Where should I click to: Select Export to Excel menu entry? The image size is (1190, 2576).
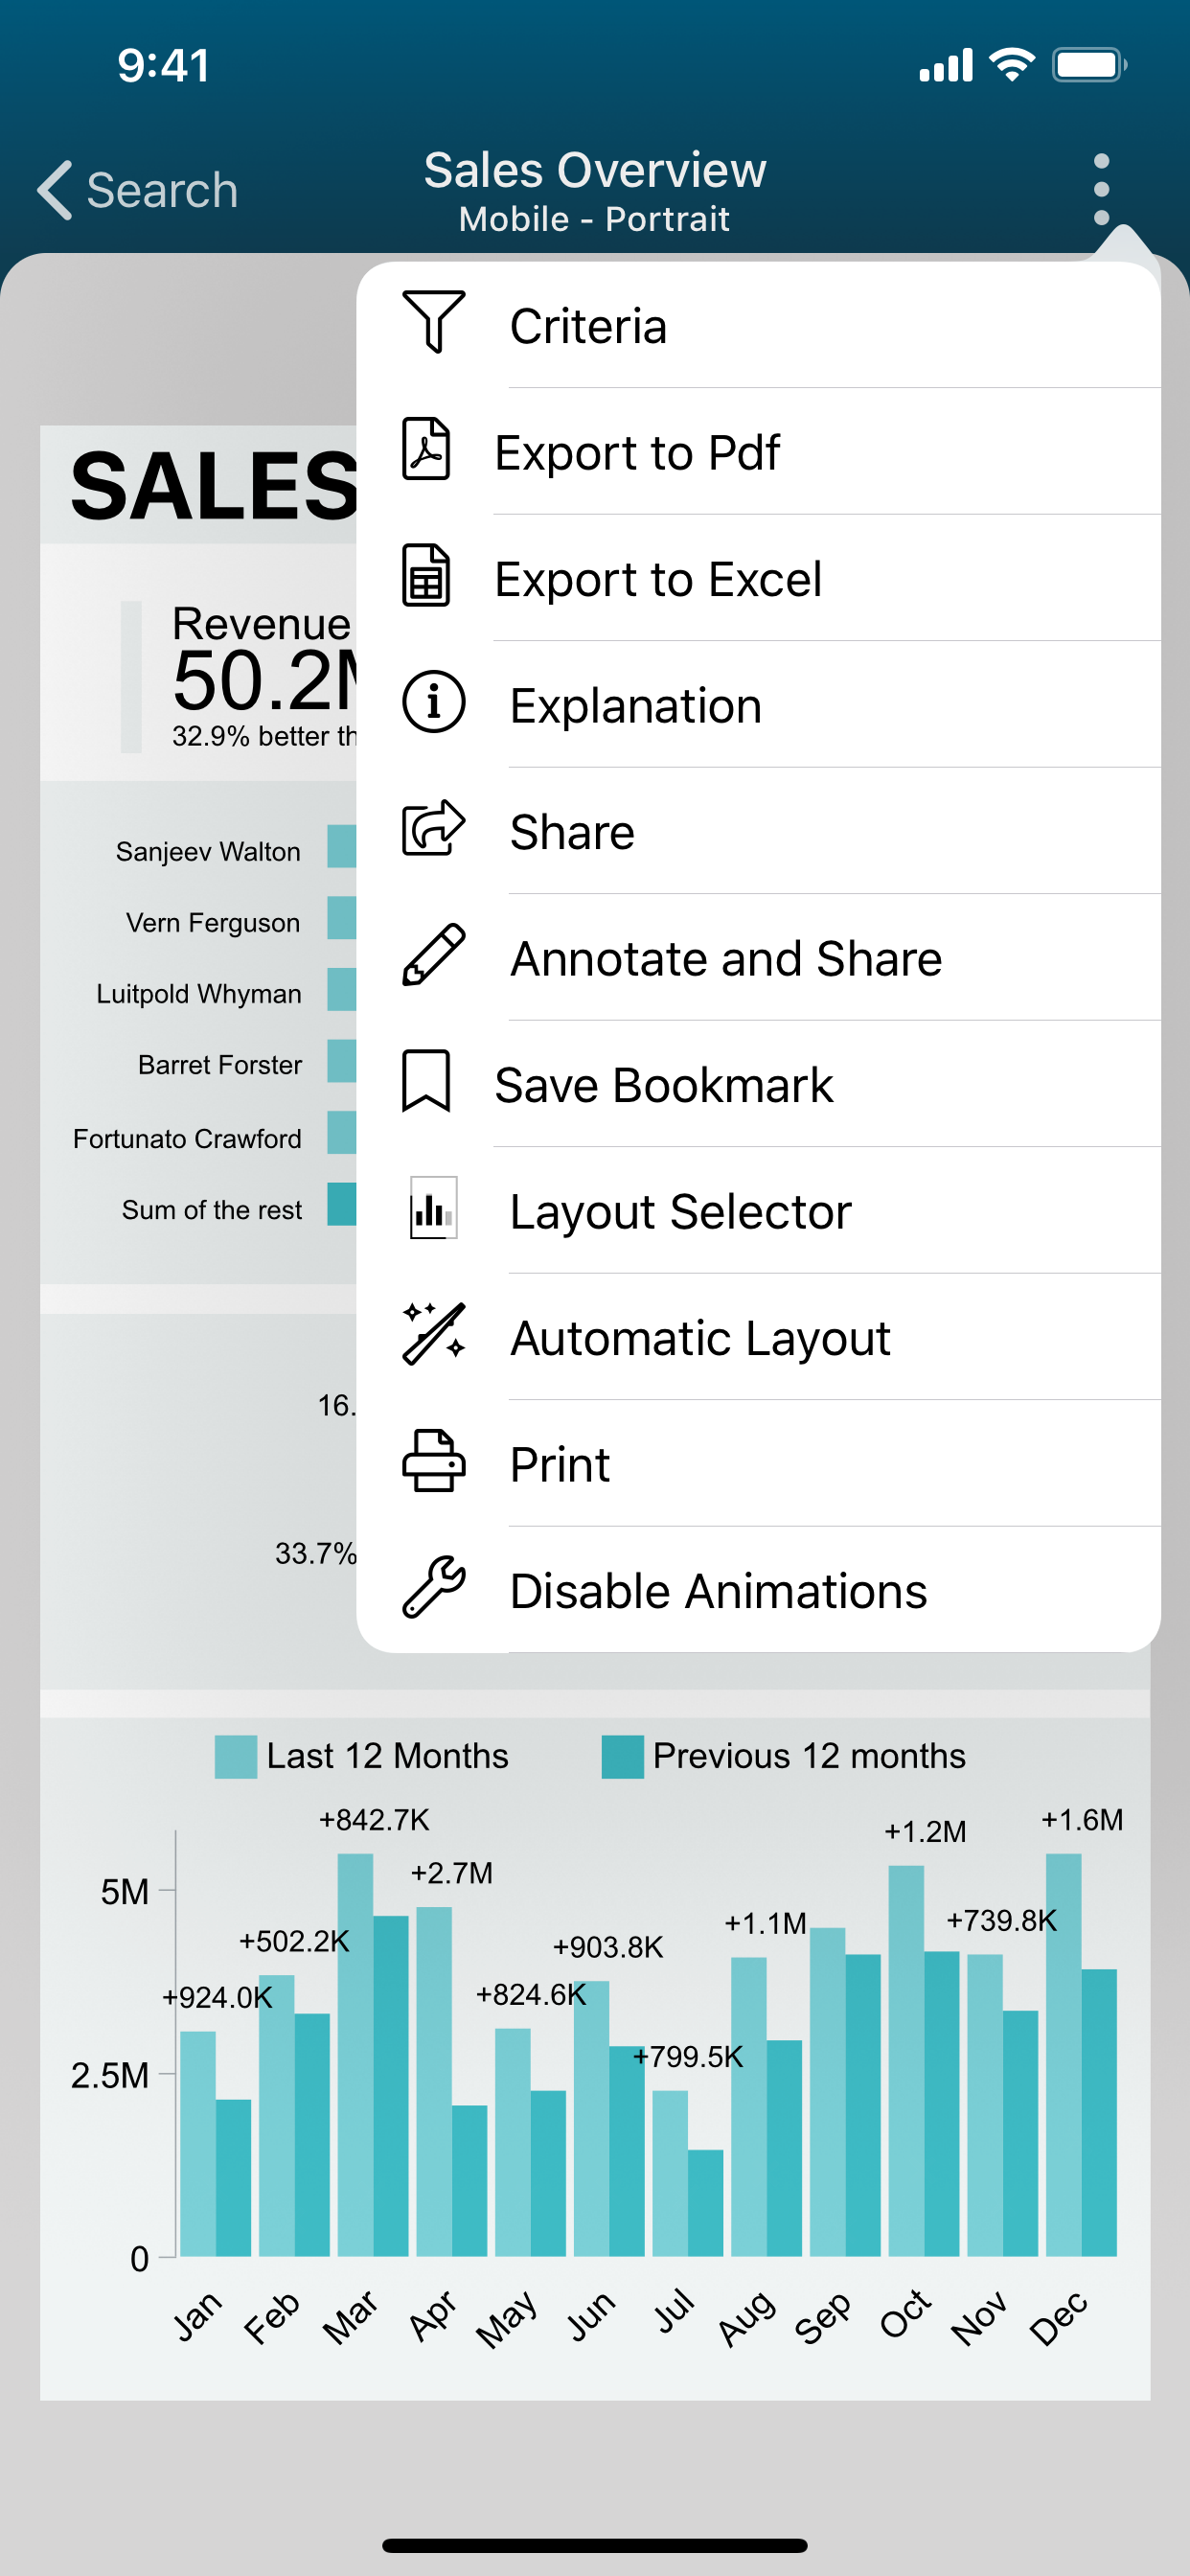click(758, 578)
